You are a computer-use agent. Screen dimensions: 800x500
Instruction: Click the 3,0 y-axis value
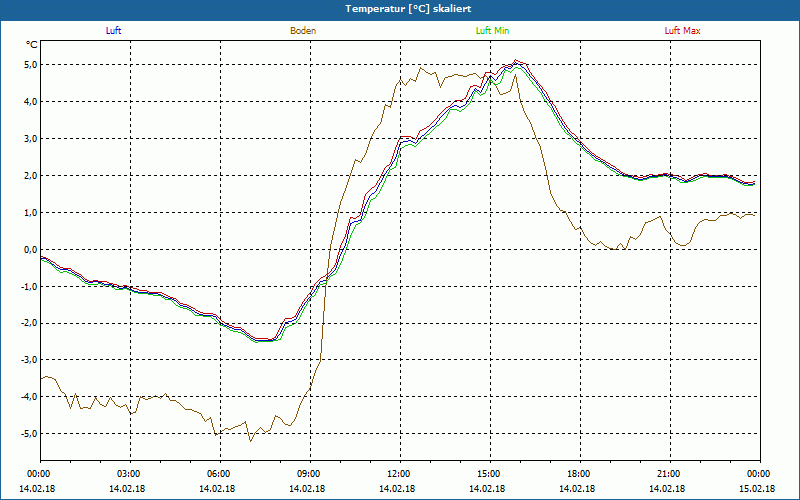pos(31,139)
